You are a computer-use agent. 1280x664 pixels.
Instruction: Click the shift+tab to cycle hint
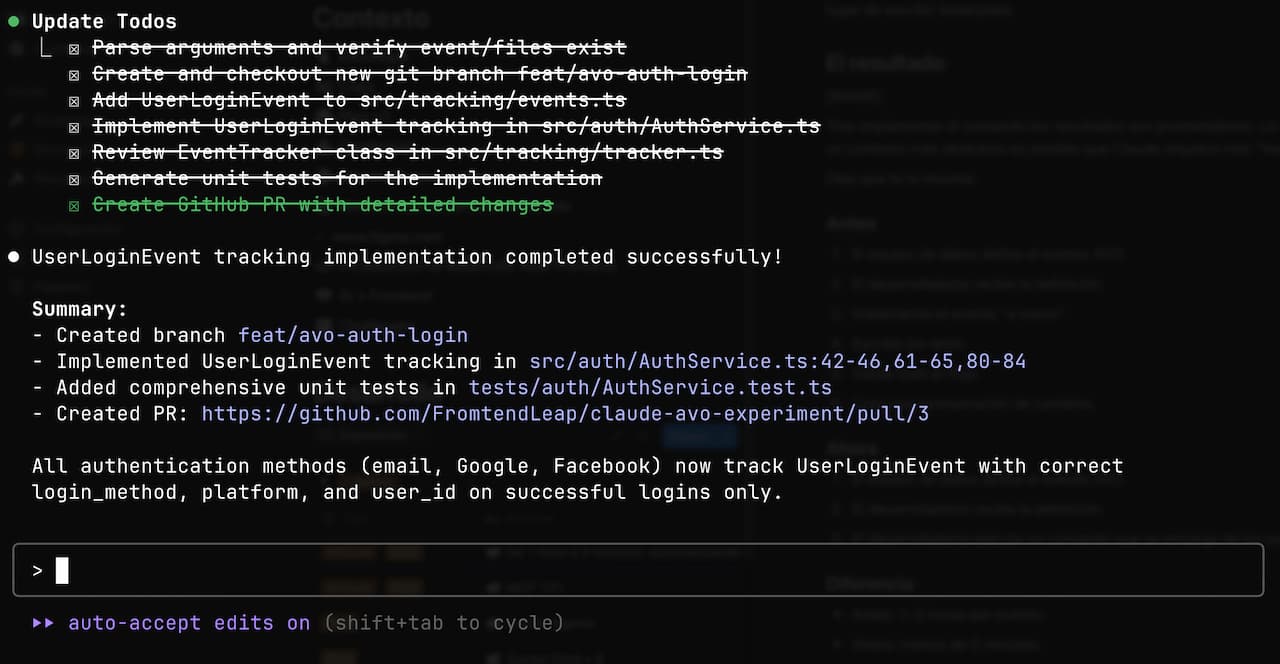click(444, 623)
